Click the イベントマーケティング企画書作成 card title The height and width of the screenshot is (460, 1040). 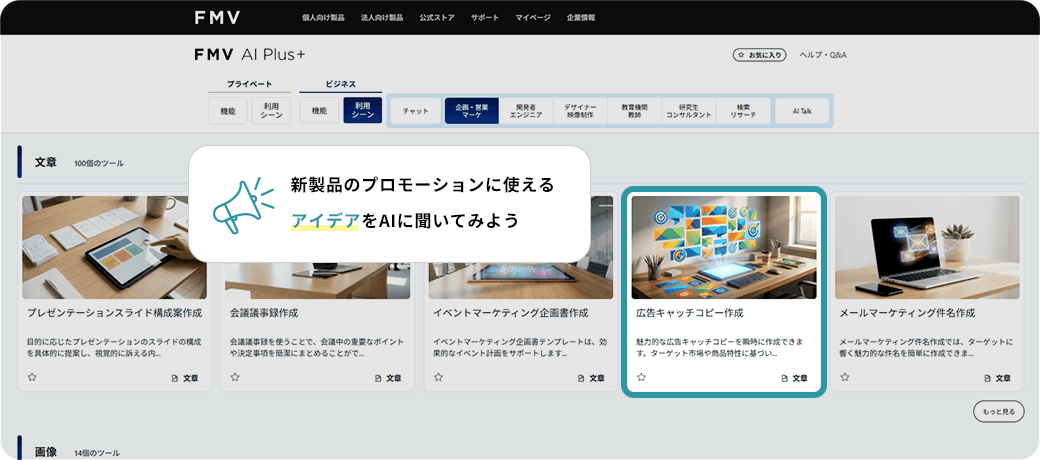[x=511, y=313]
